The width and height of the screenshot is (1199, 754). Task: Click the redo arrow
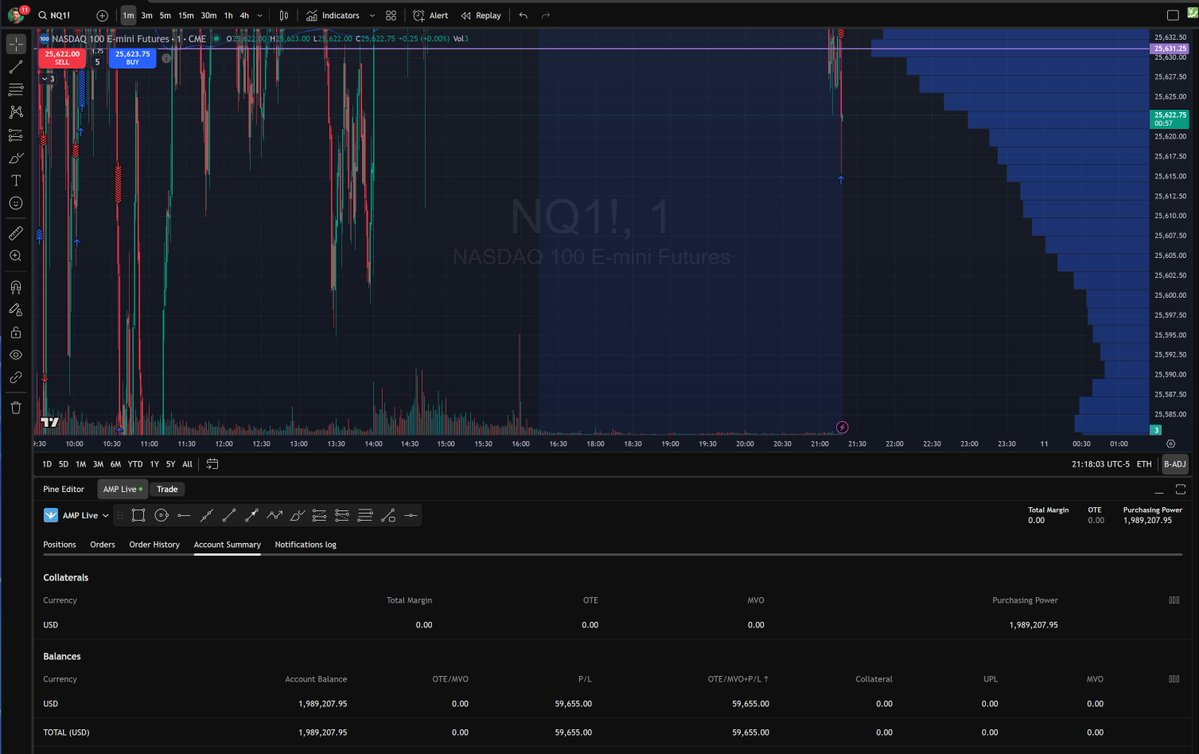point(545,15)
